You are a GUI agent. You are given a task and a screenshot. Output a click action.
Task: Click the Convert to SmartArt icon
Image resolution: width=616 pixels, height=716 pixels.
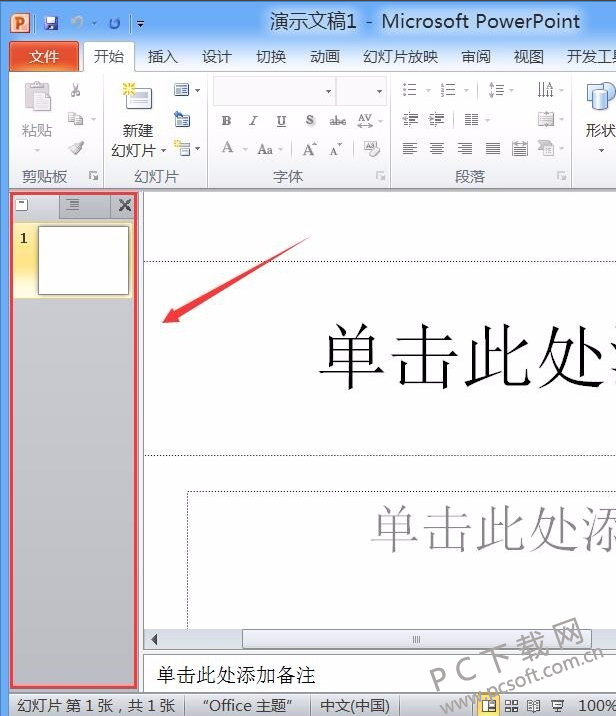tap(546, 148)
